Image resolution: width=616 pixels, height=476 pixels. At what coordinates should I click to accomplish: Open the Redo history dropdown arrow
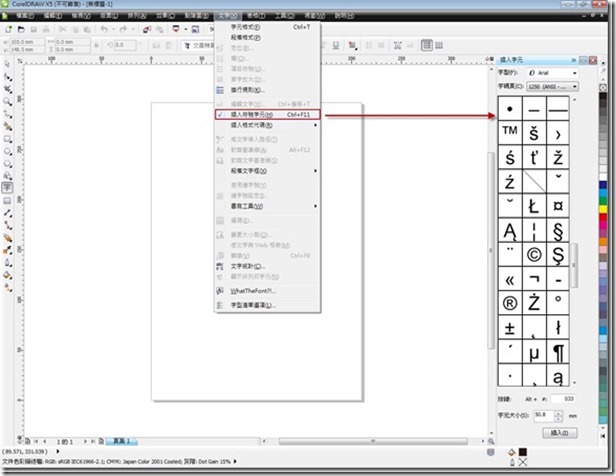[x=133, y=29]
